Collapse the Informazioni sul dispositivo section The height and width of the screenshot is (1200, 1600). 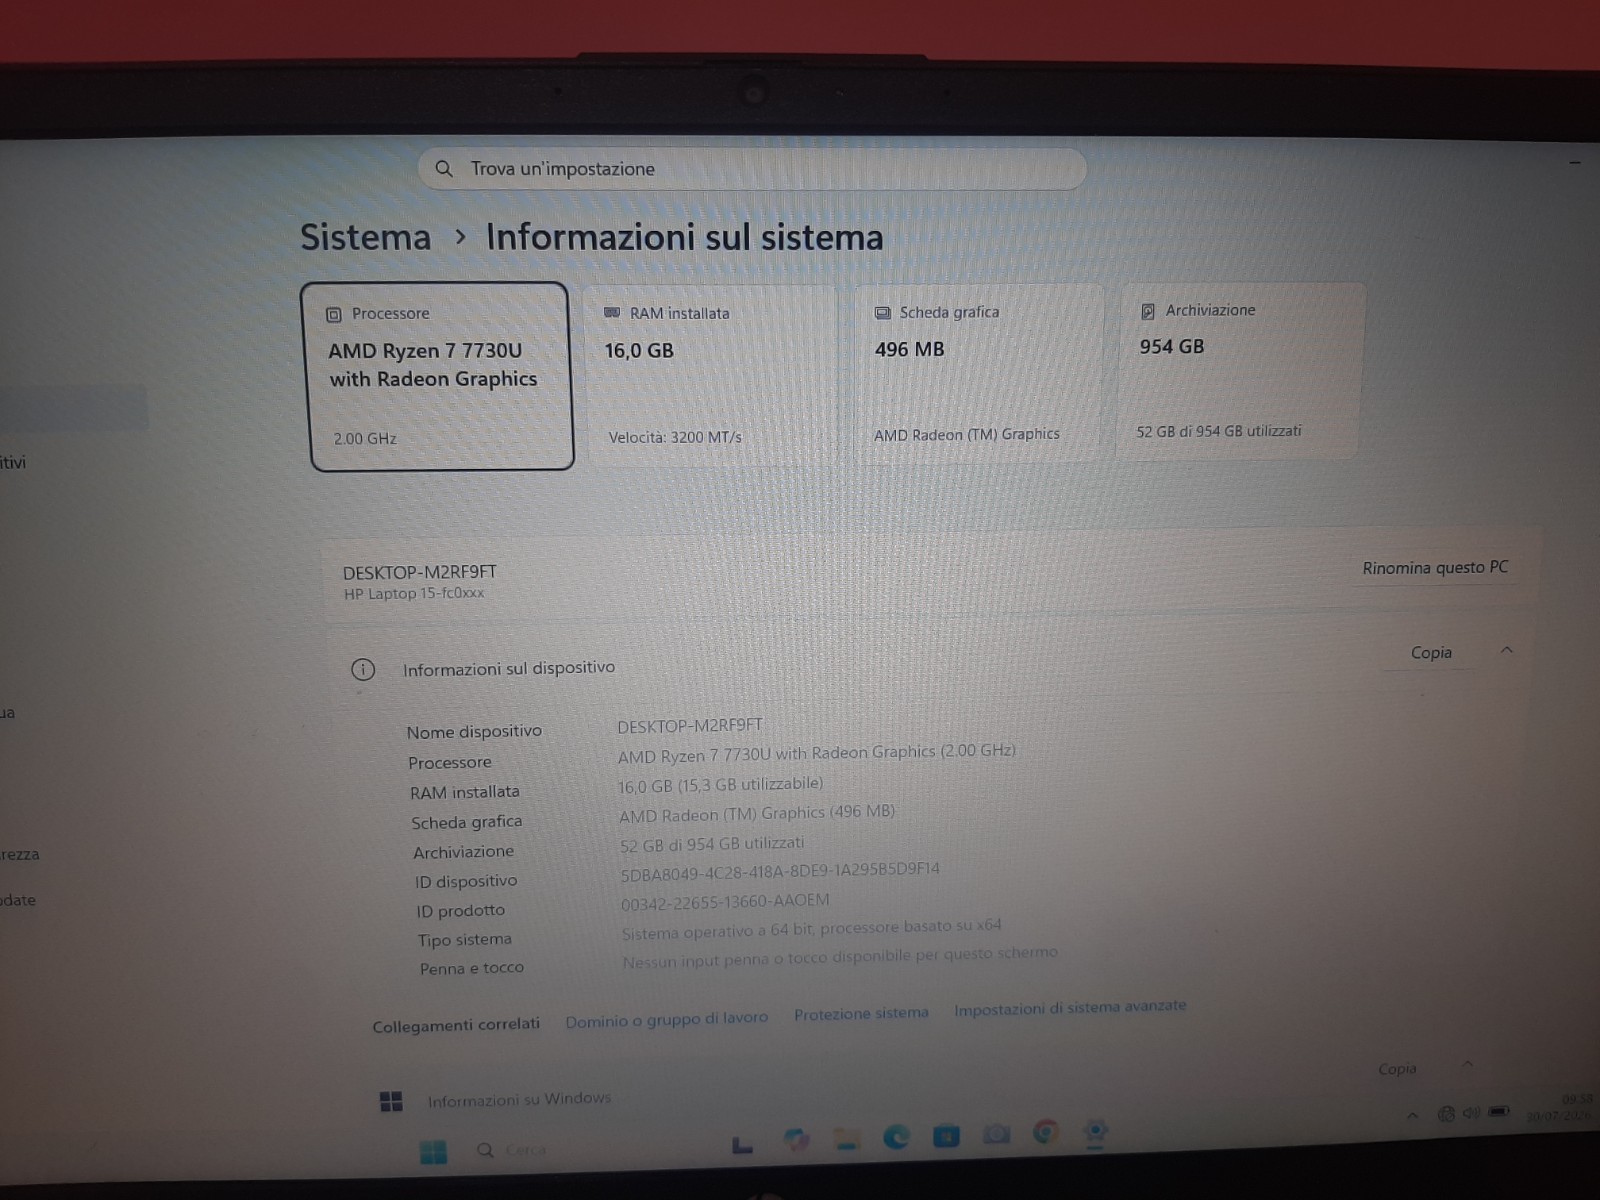[1506, 650]
